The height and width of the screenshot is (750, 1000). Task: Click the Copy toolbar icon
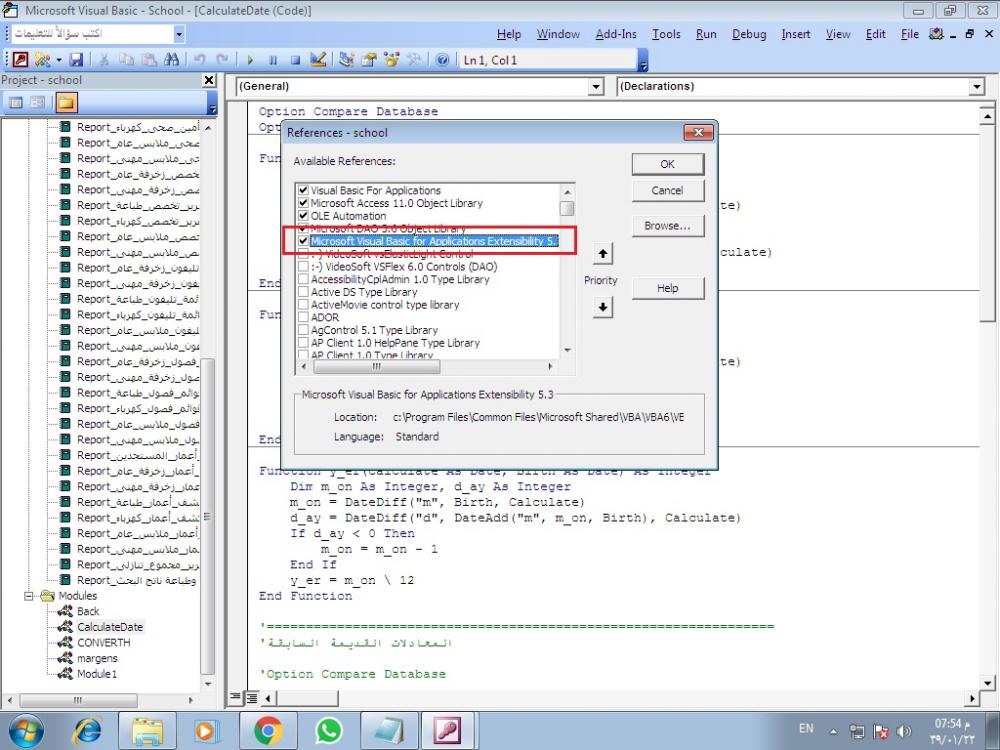click(x=126, y=60)
